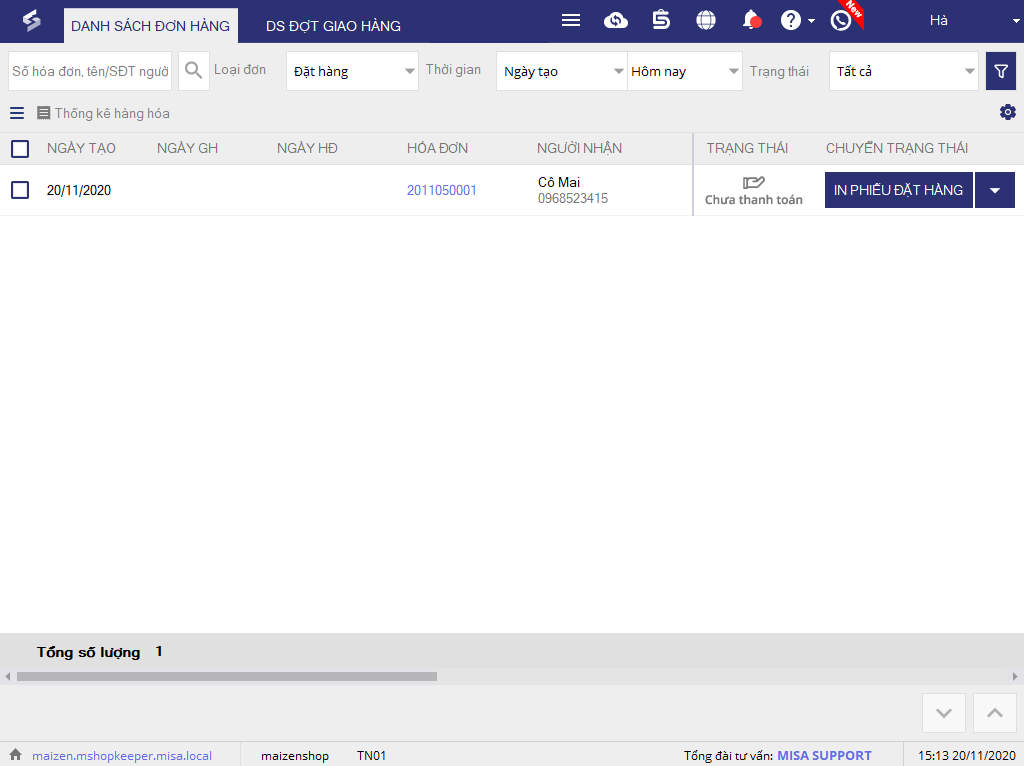Switch to Danh sách đơn hàng tab
The height and width of the screenshot is (766, 1024).
coord(150,26)
